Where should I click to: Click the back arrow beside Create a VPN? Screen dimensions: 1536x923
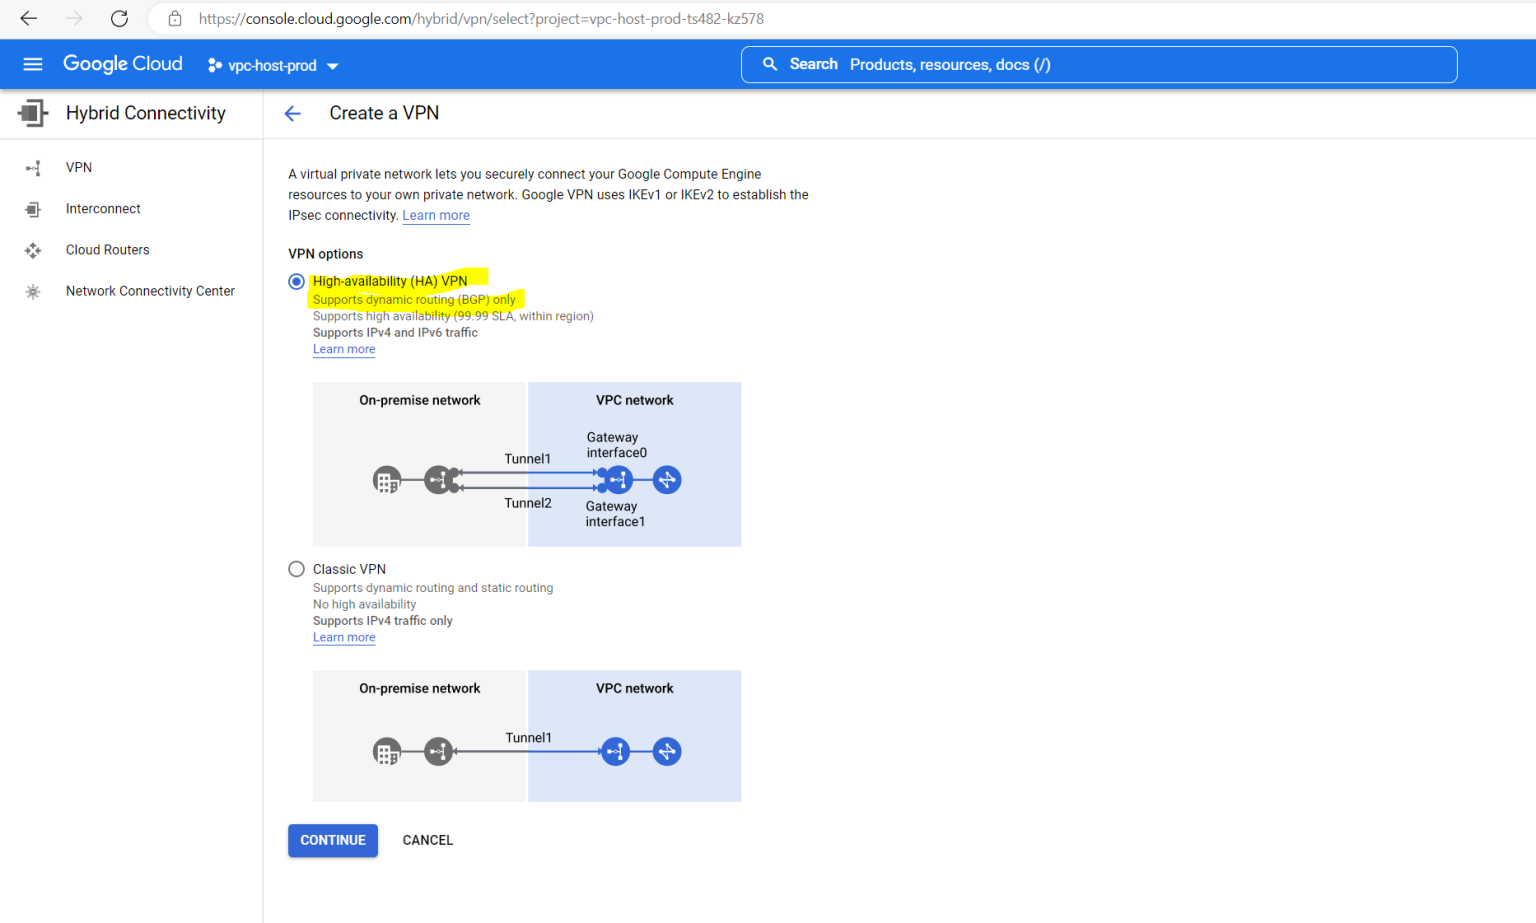(292, 113)
